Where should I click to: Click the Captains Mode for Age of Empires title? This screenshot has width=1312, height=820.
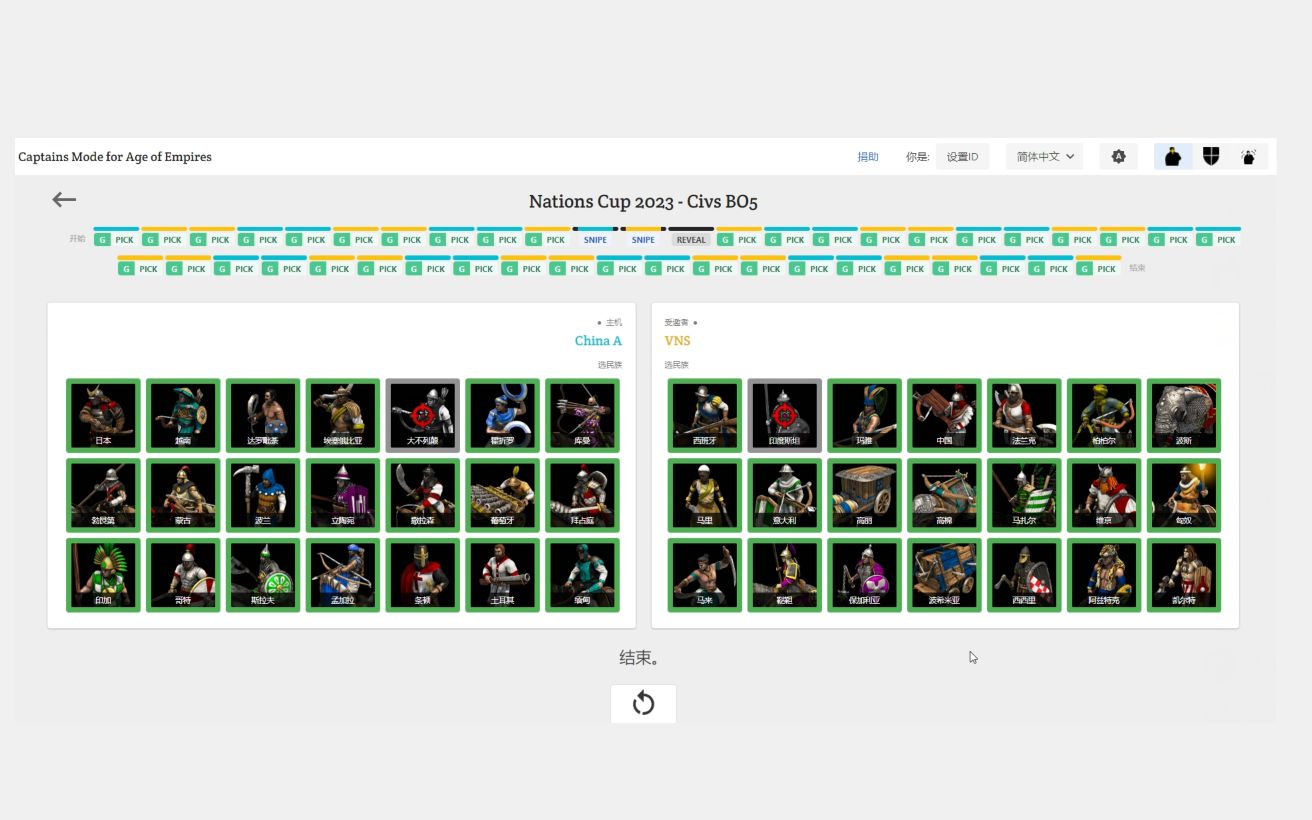115,157
